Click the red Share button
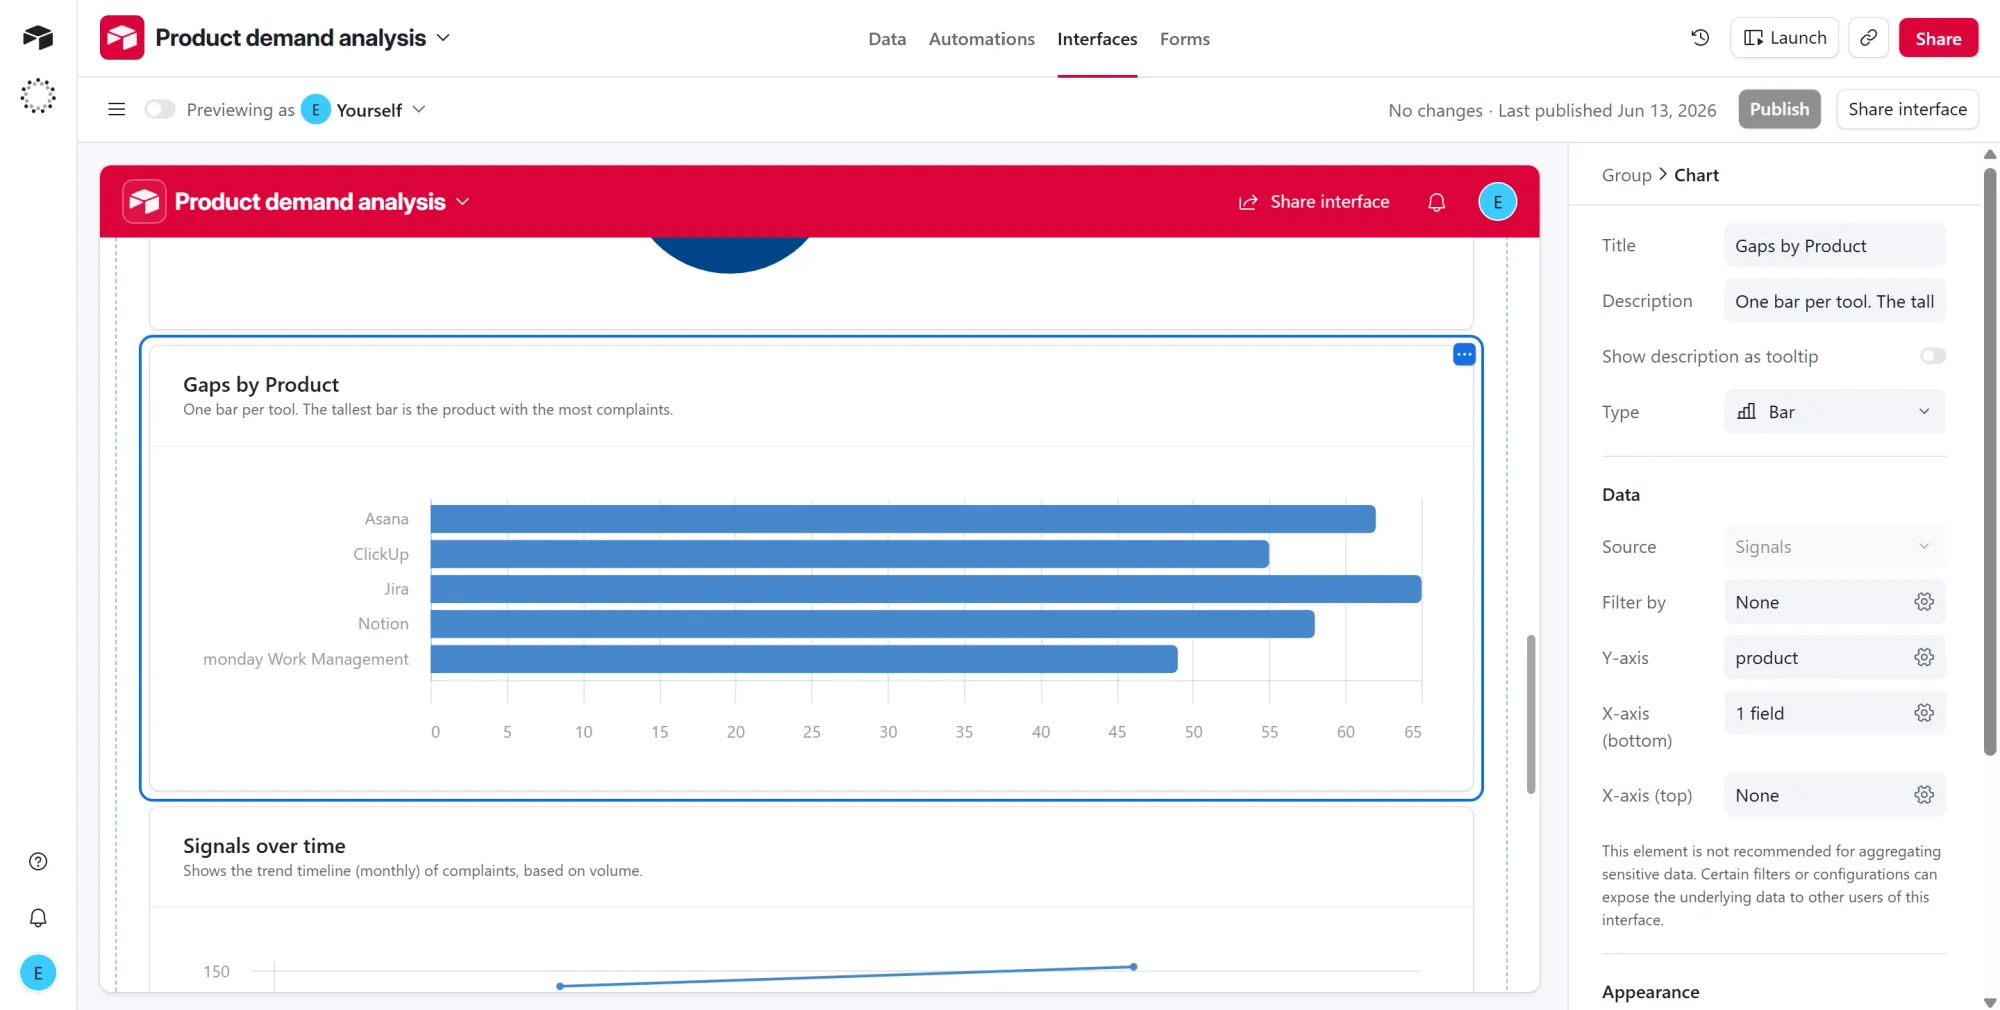Screen dimensions: 2000x1010 [1938, 38]
